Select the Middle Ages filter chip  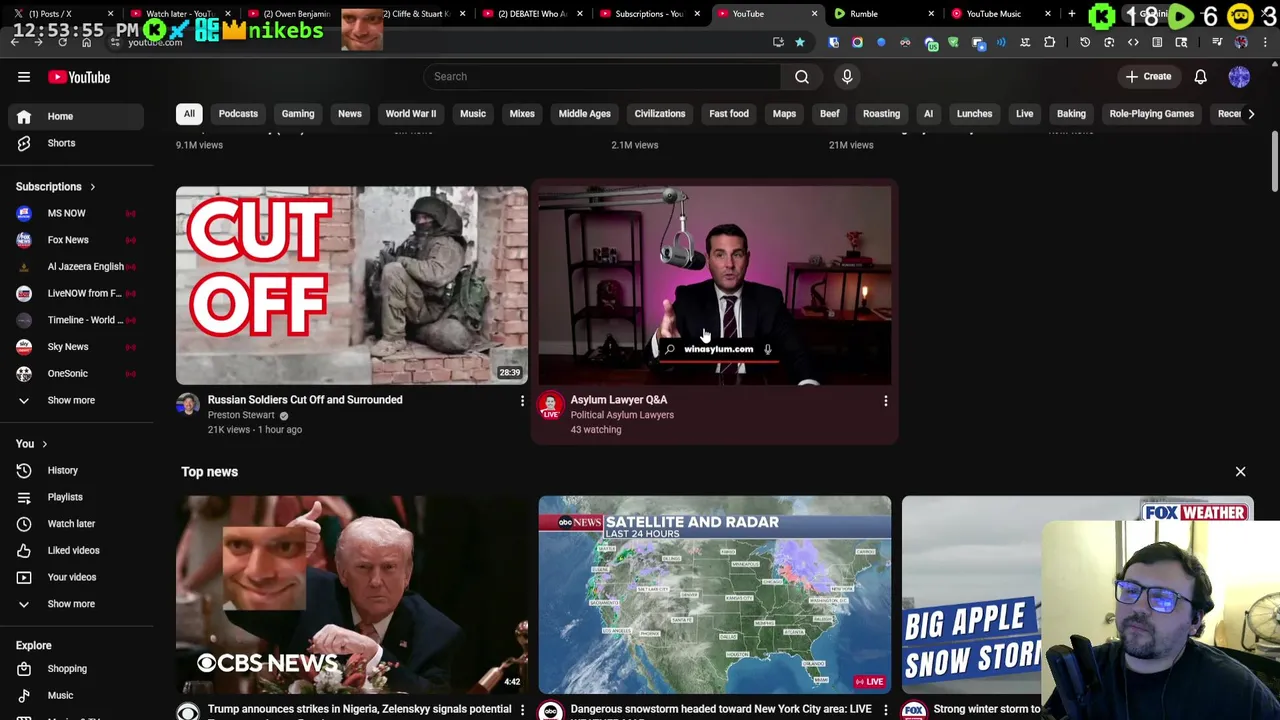(x=584, y=114)
